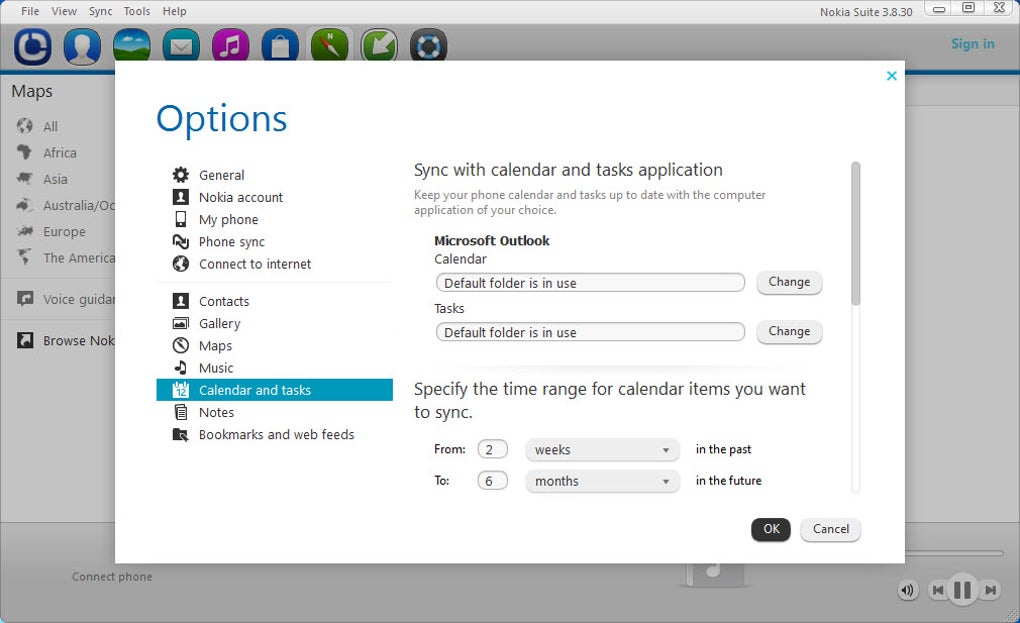This screenshot has height=623, width=1020.
Task: Click the volume speaker button
Action: (907, 590)
